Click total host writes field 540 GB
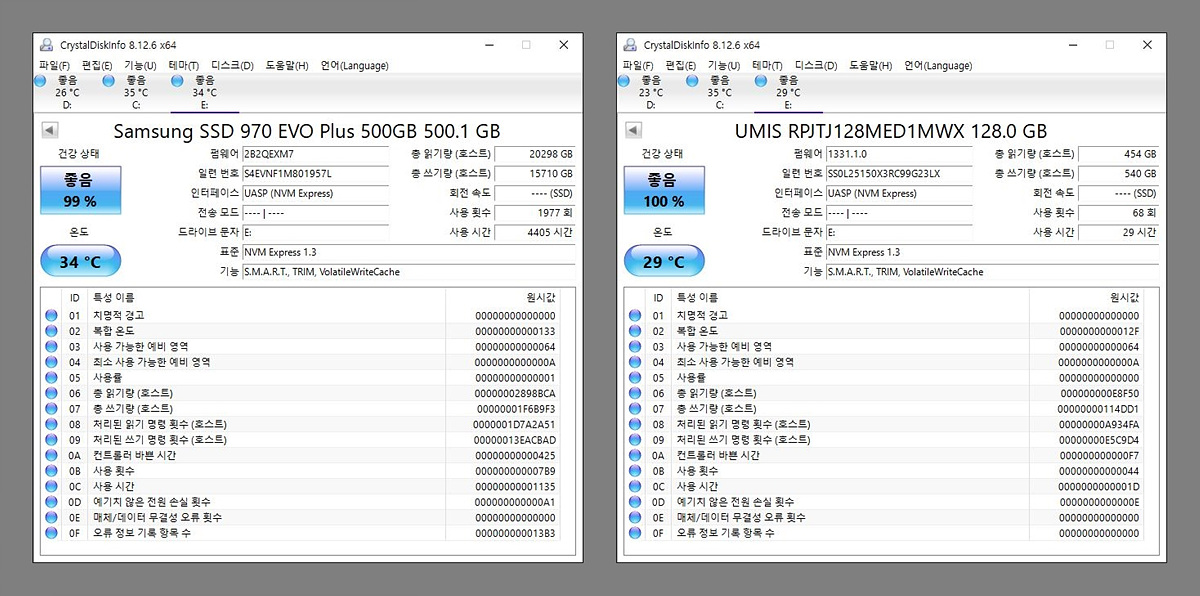The height and width of the screenshot is (596, 1200). (x=1119, y=174)
